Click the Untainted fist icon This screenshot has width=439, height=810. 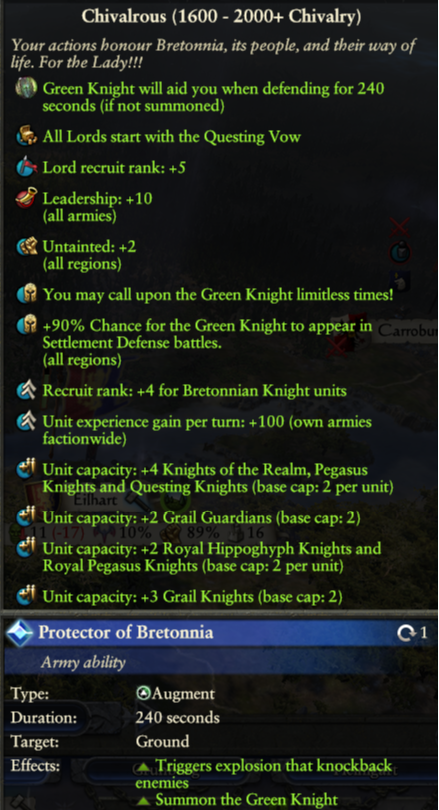pyautogui.click(x=26, y=246)
